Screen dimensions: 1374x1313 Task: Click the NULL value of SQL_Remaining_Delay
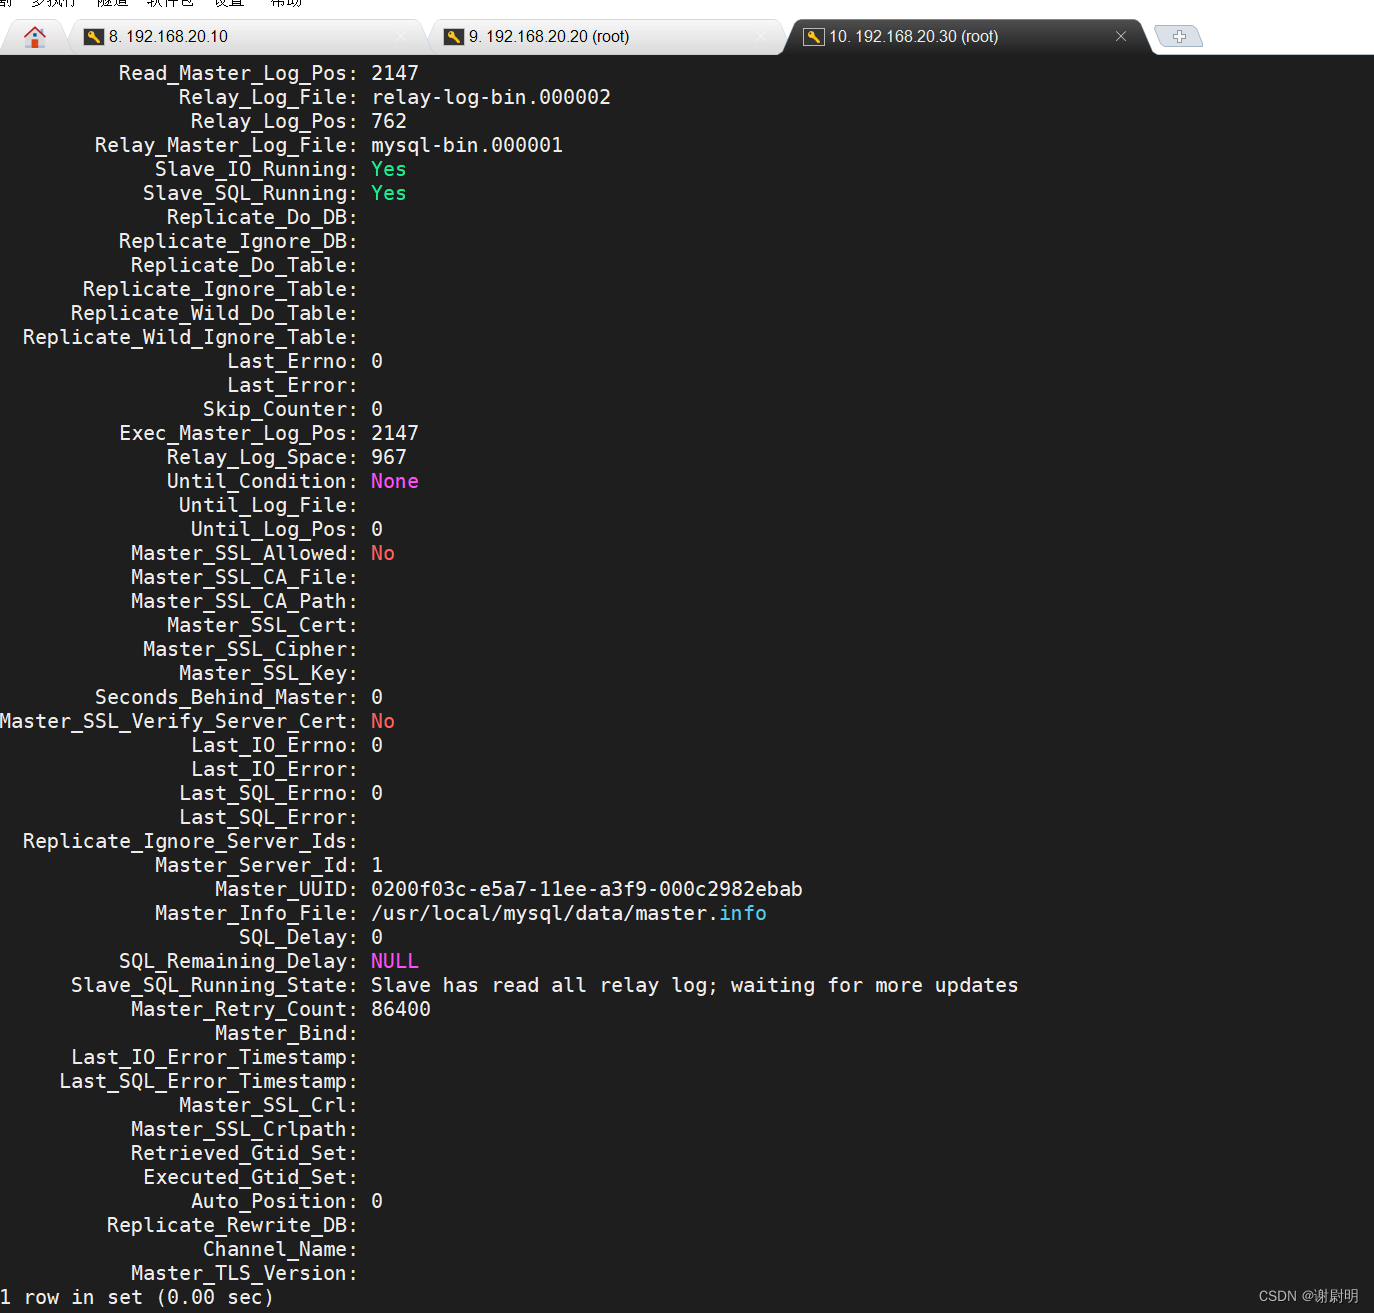(395, 961)
